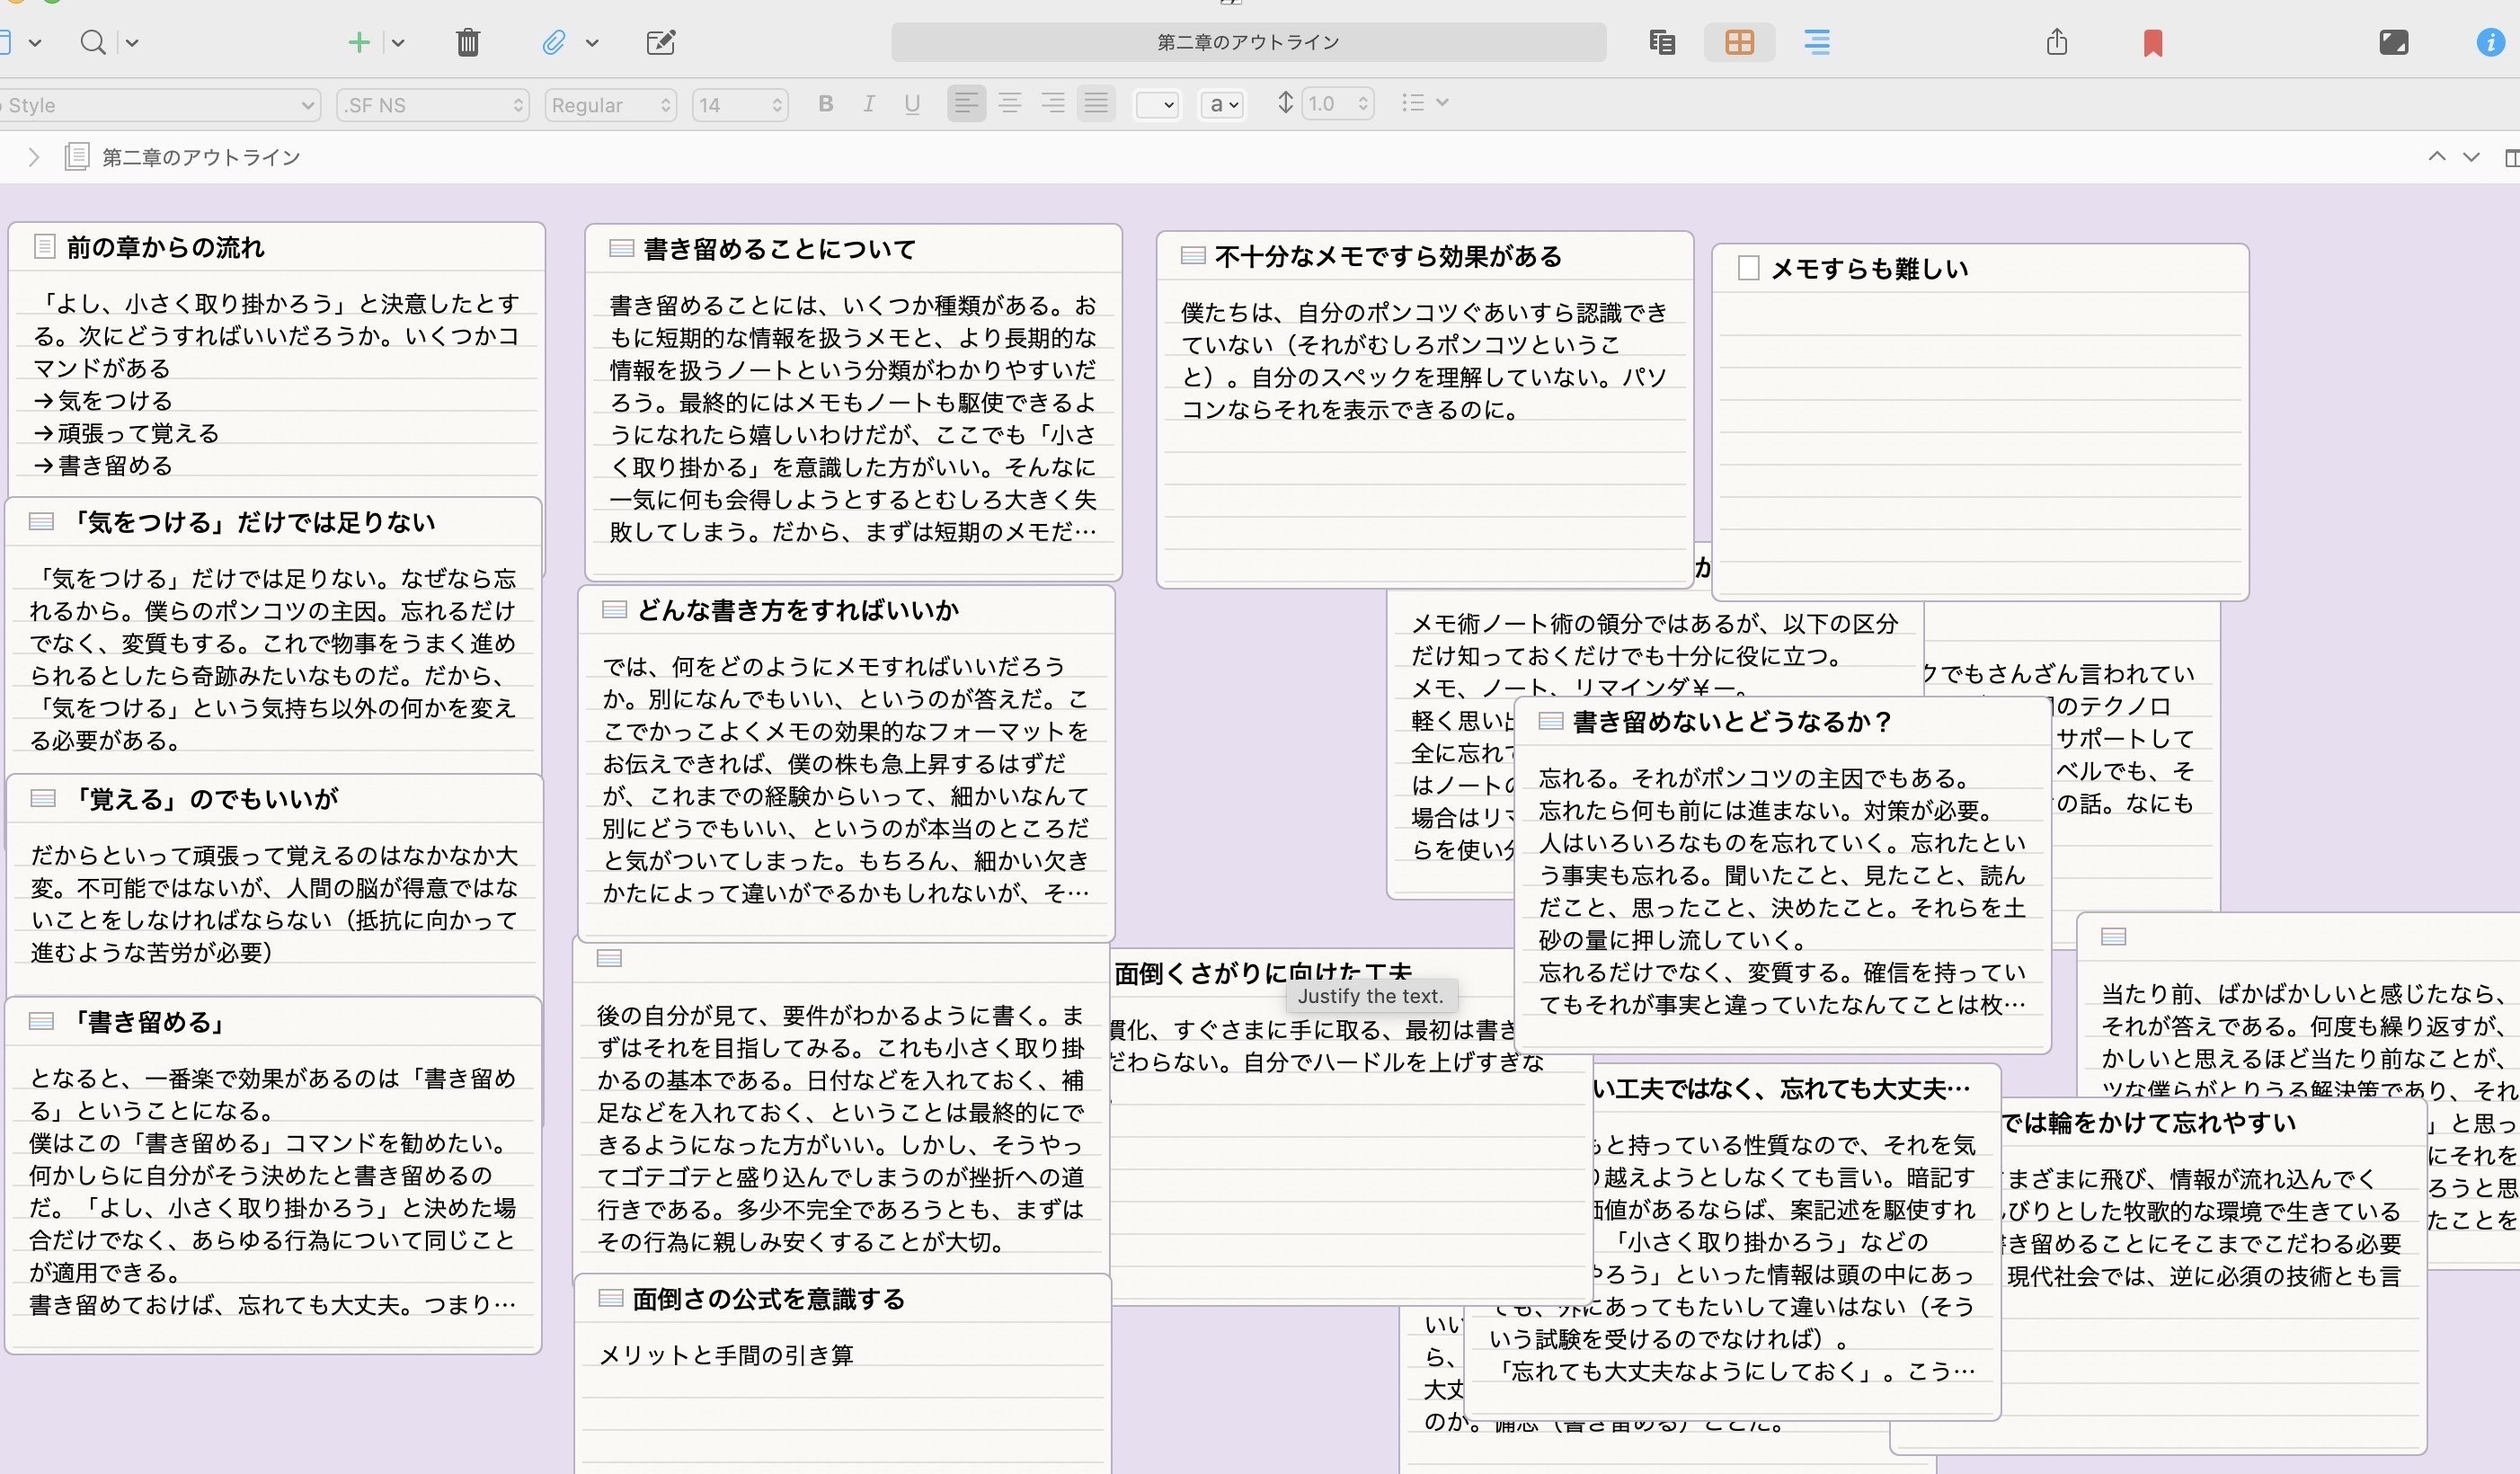This screenshot has width=2520, height=1474.
Task: Switch to outliner view mode
Action: pos(1816,42)
